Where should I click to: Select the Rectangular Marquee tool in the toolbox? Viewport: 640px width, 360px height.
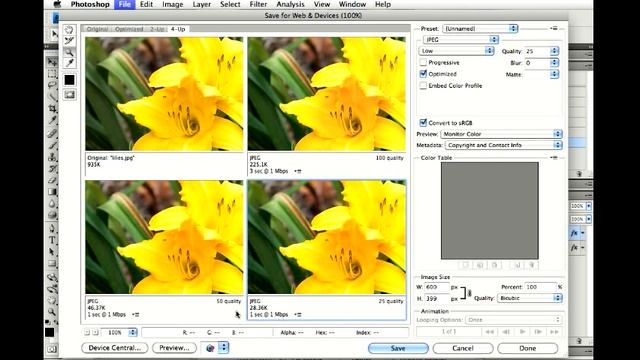52,74
